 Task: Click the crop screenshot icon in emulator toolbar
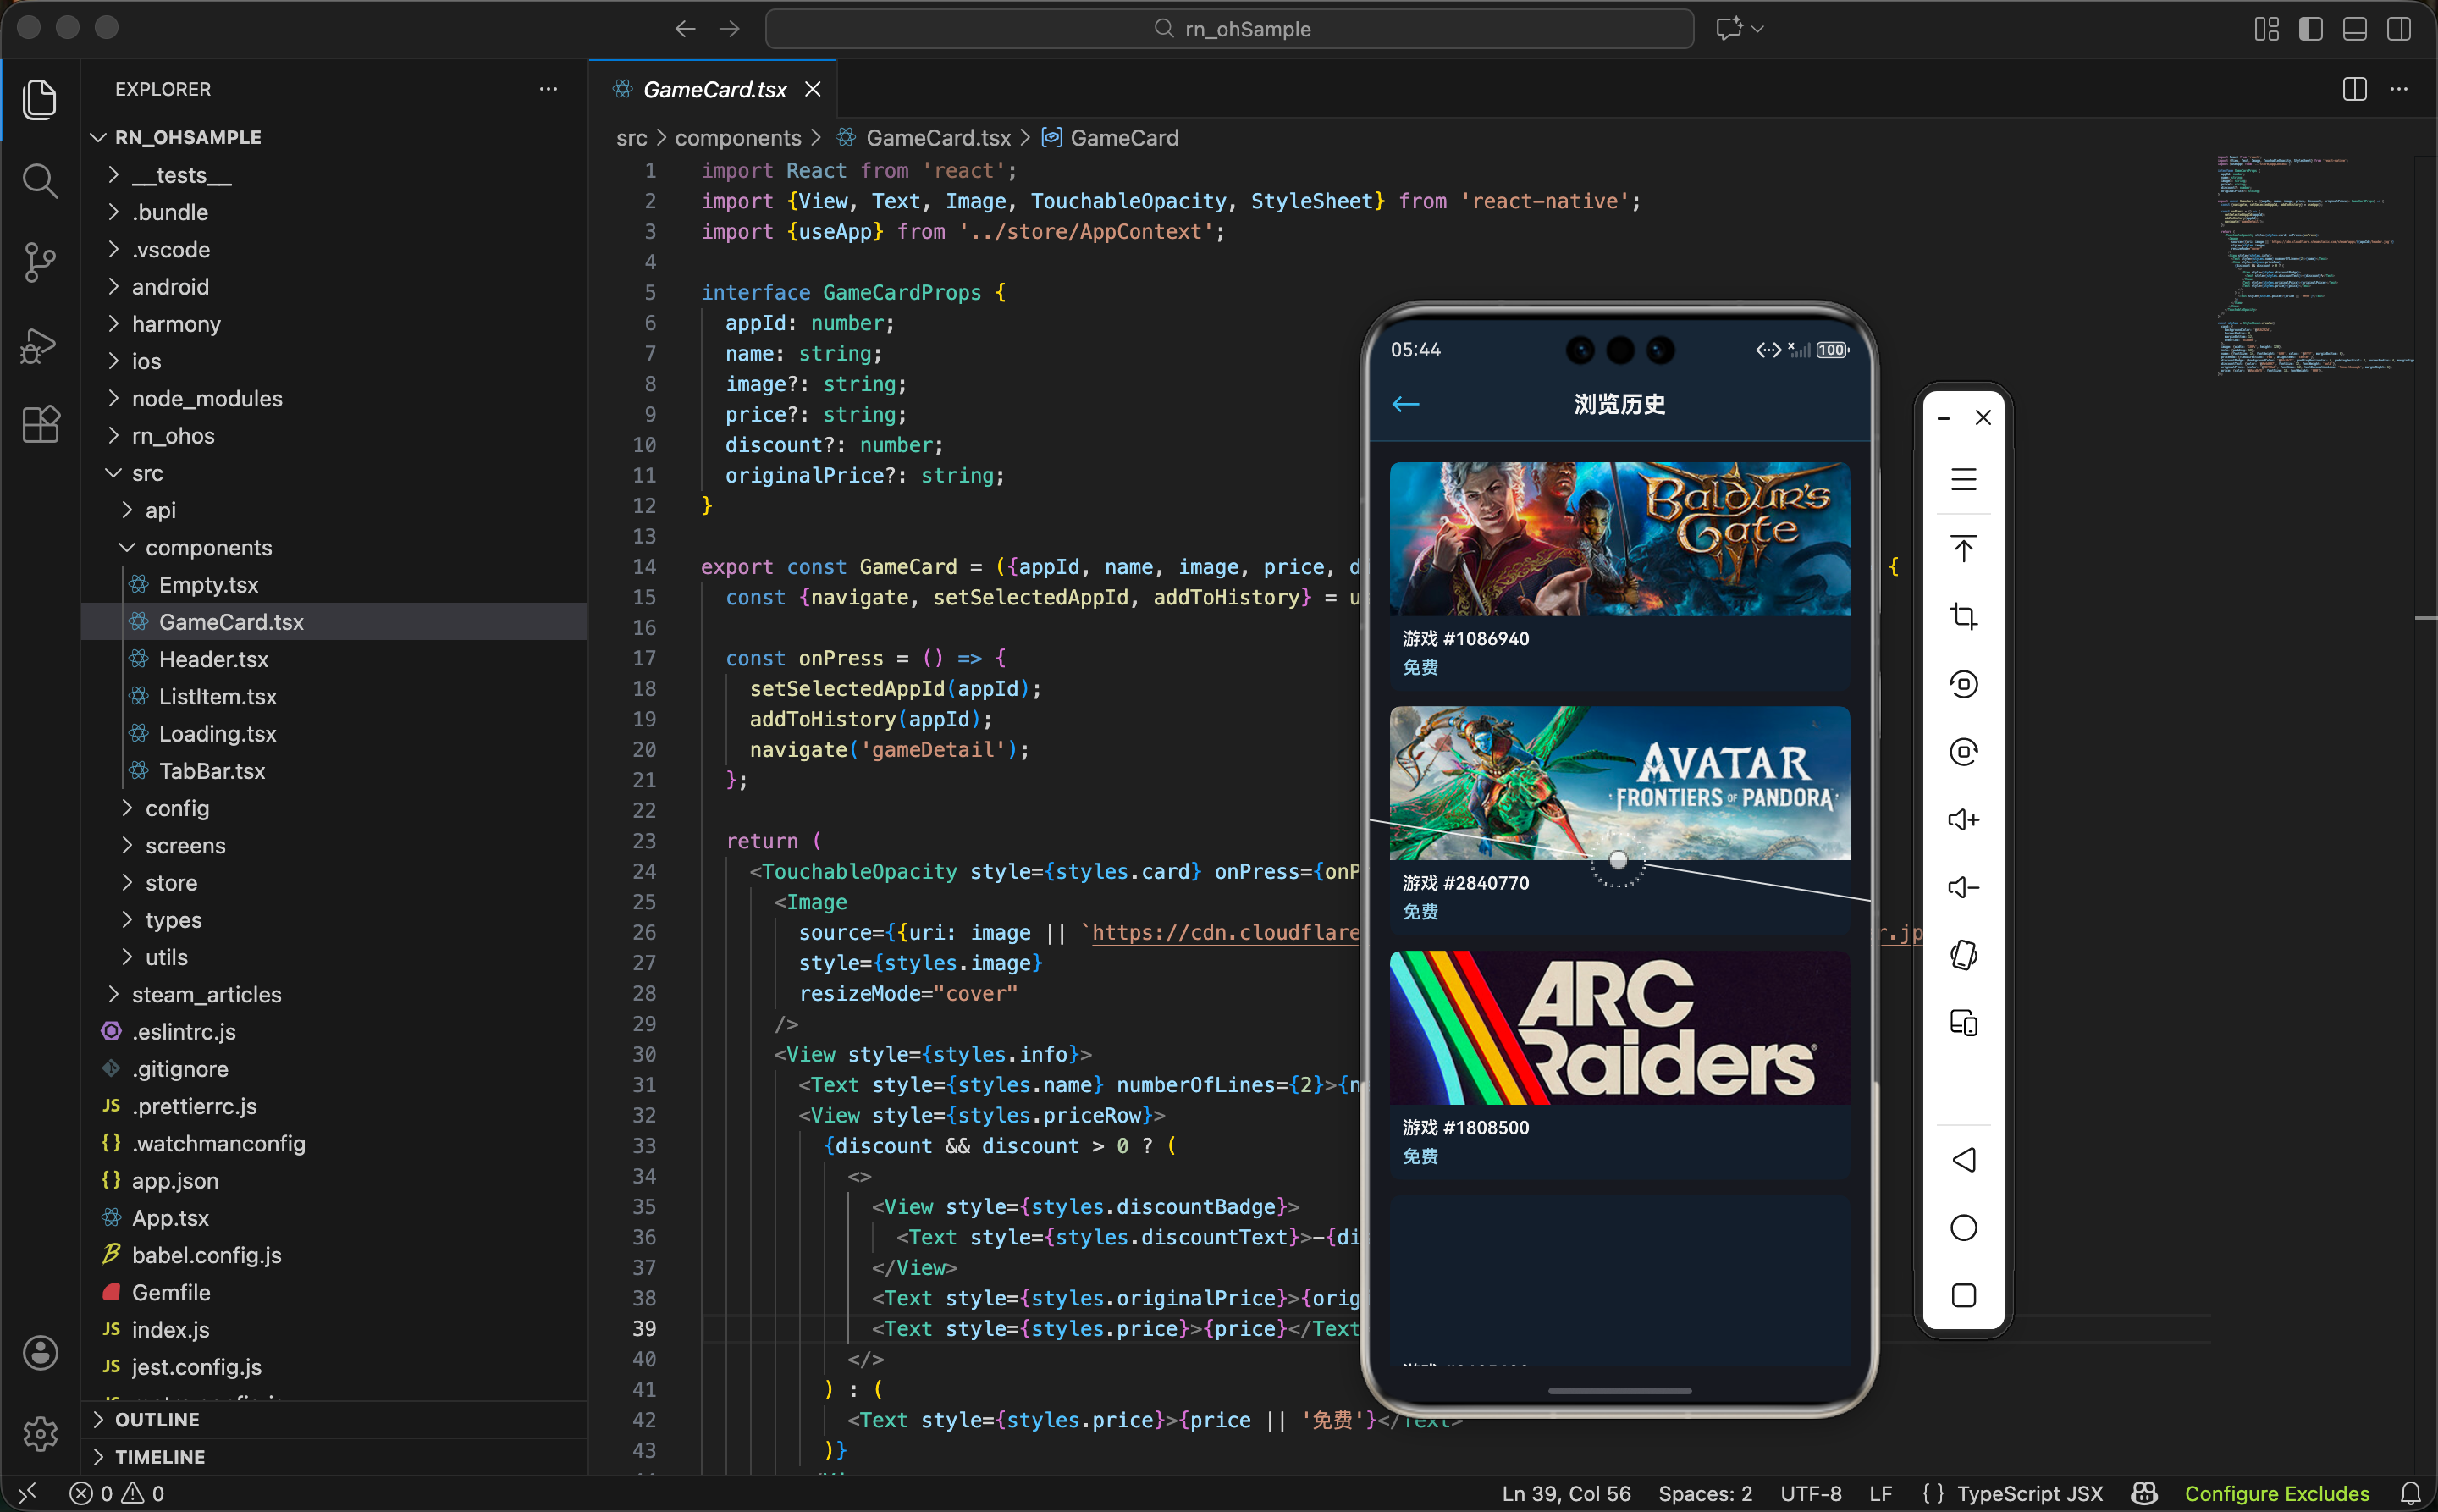(x=1963, y=616)
